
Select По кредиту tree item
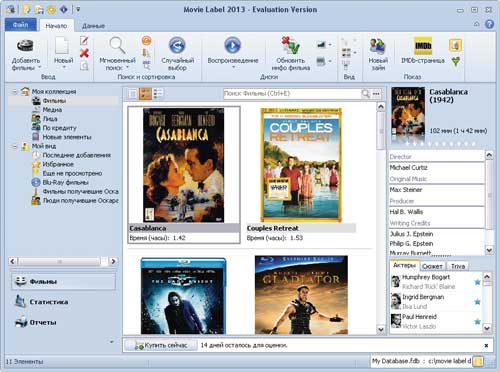click(59, 128)
